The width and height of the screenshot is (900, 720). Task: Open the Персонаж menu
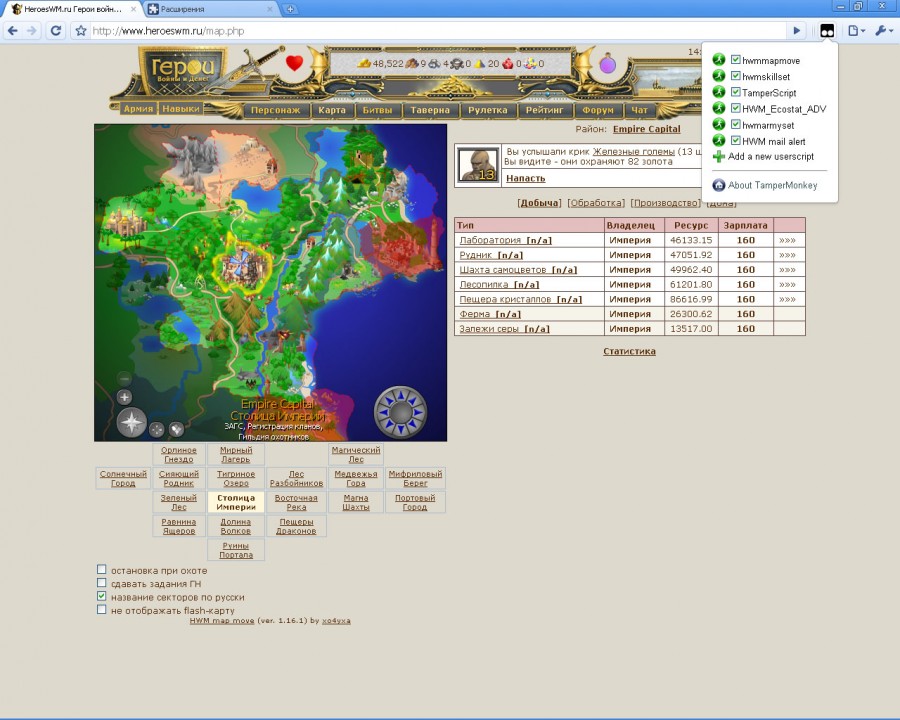(276, 110)
